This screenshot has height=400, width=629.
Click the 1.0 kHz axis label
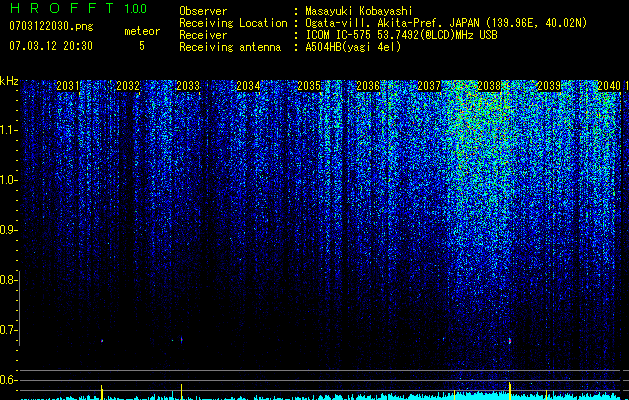click(x=8, y=180)
